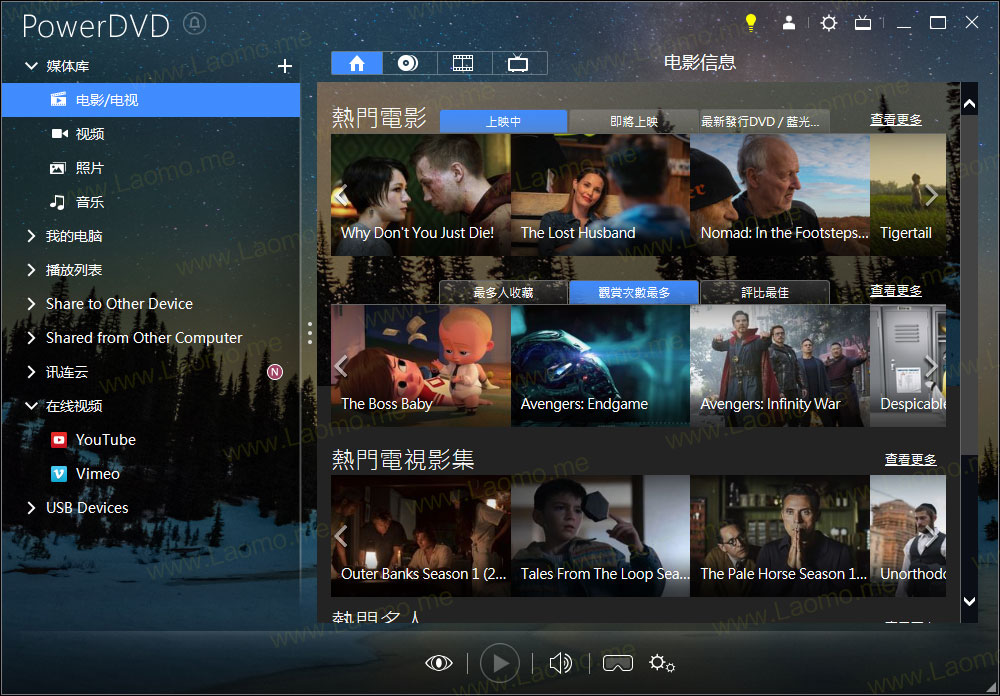Open settings via the top gear icon

pos(828,24)
